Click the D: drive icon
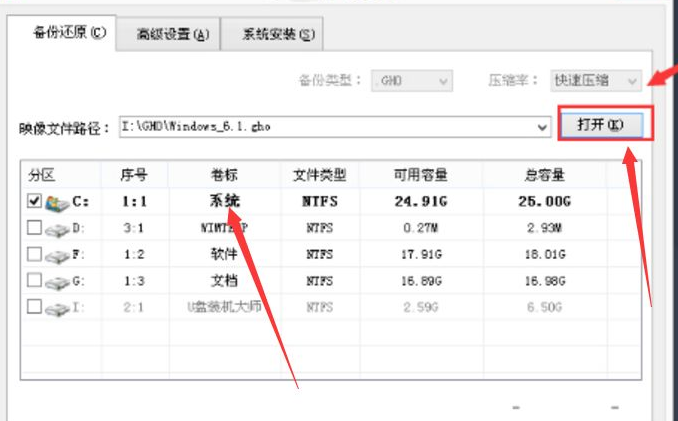Screen dimensions: 678x421 coord(57,230)
